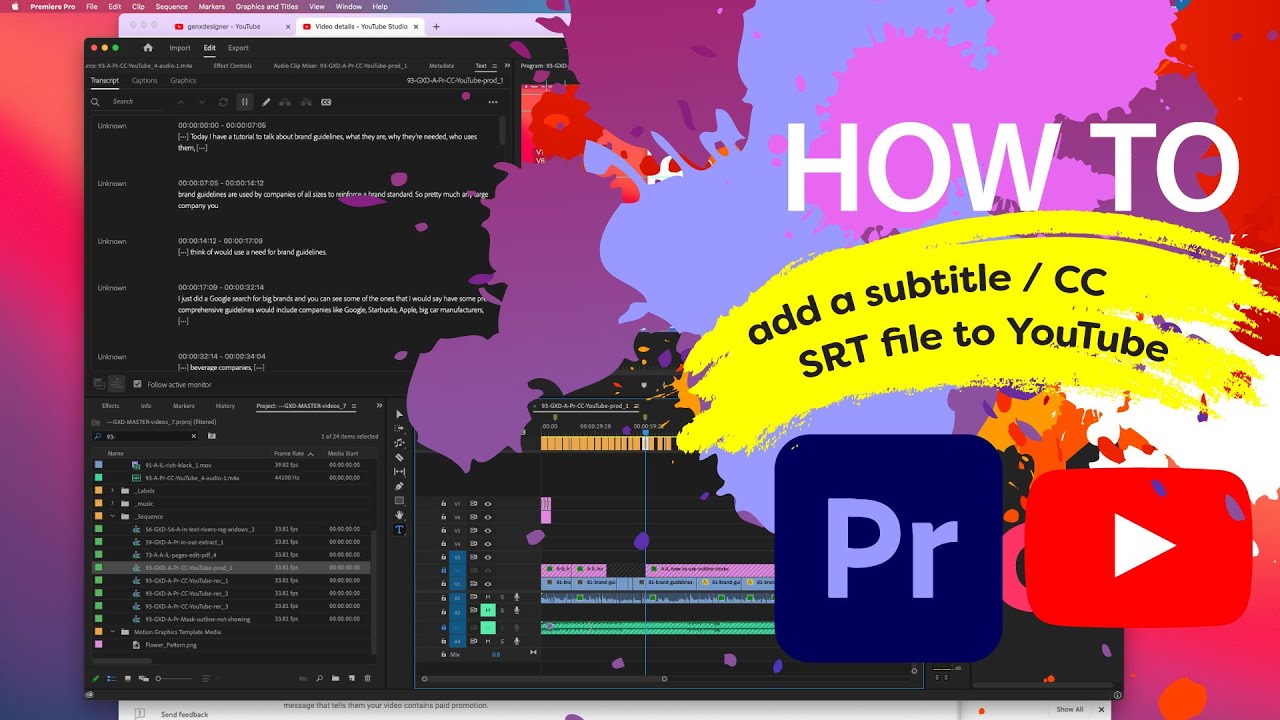The width and height of the screenshot is (1280, 720).
Task: Open Project panel hamburger menu
Action: 352,406
